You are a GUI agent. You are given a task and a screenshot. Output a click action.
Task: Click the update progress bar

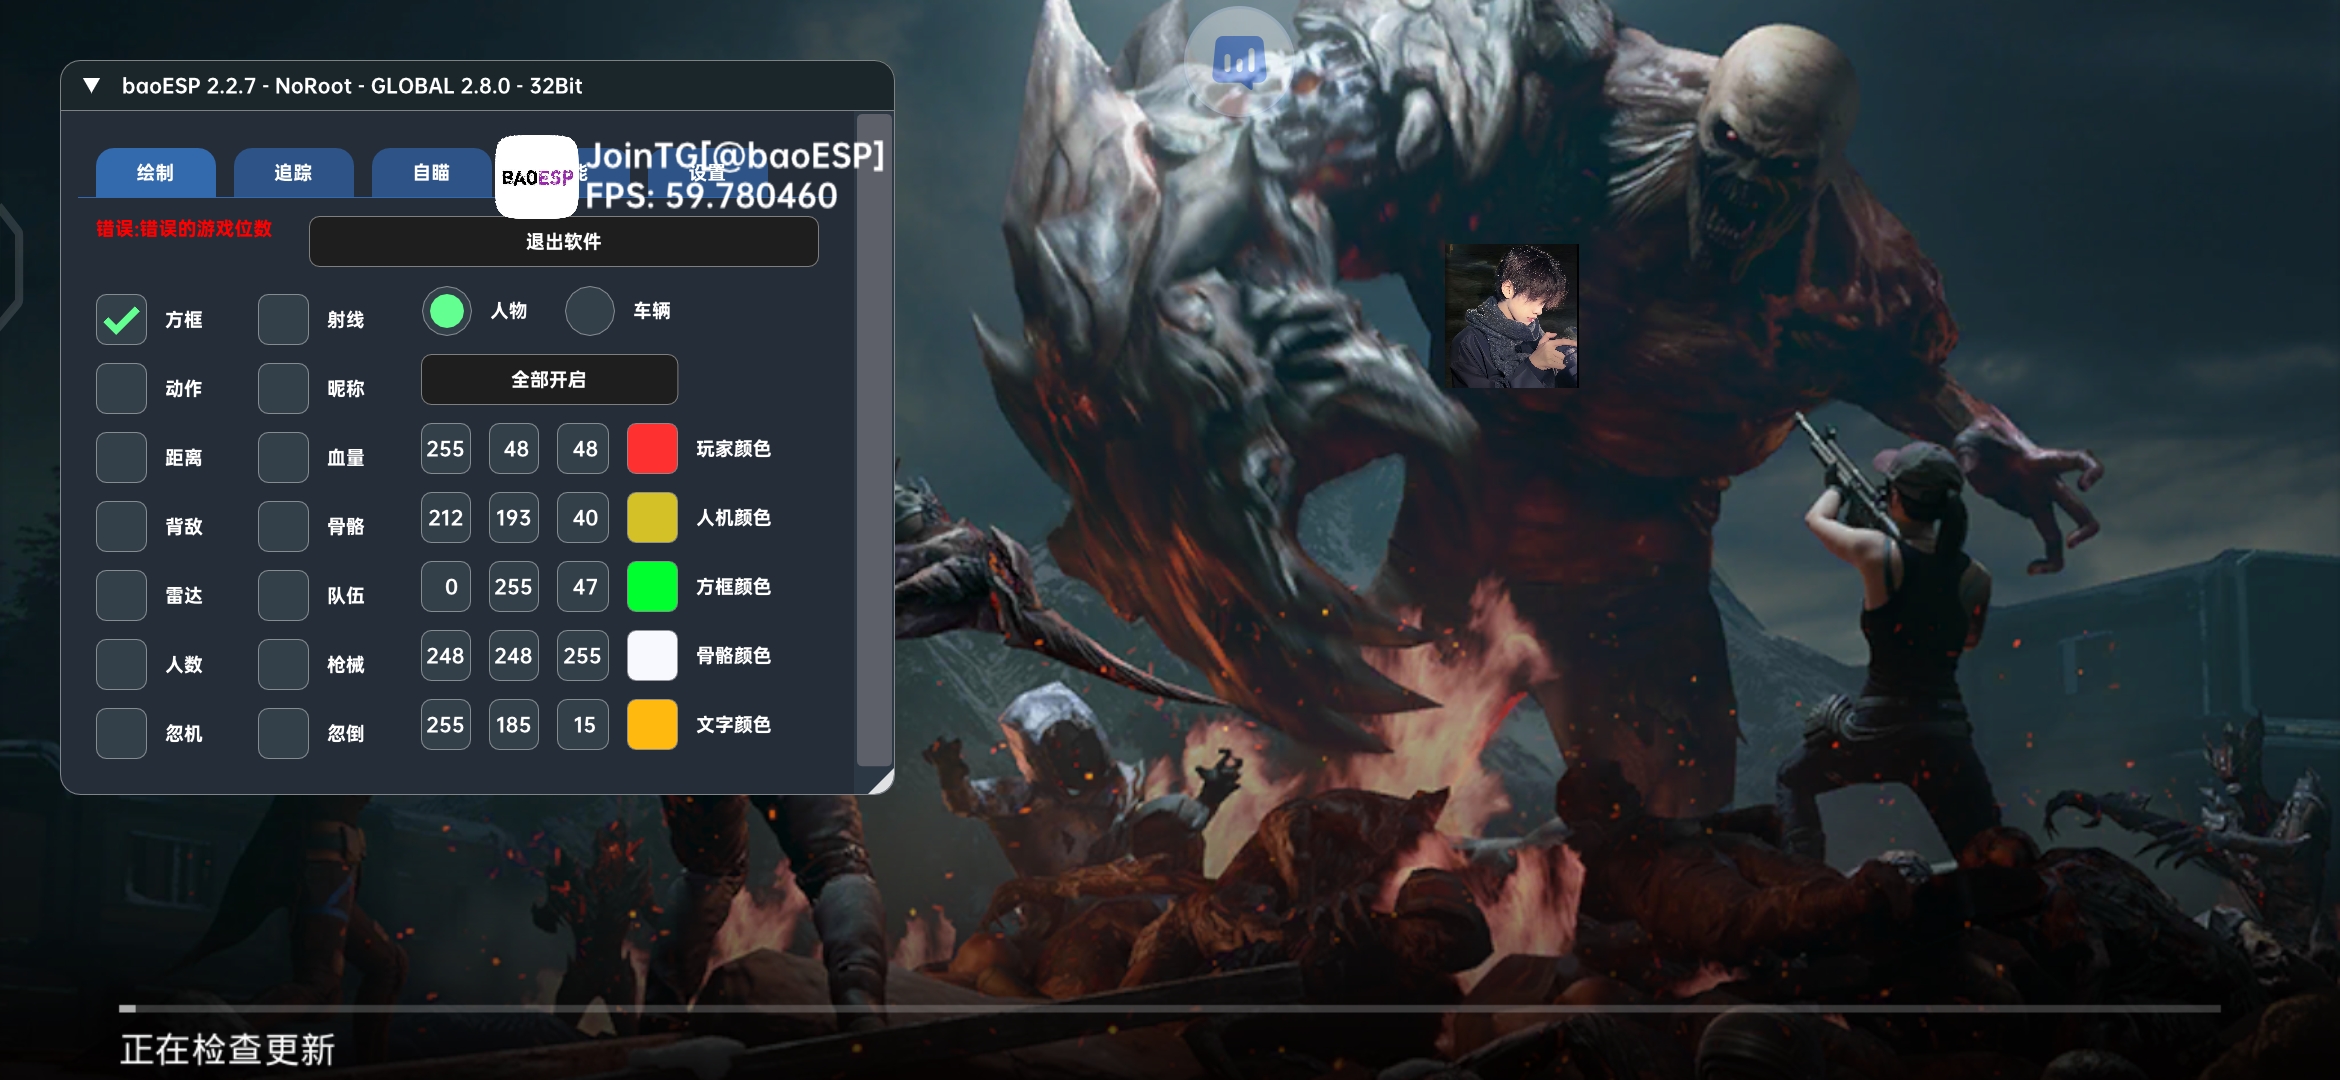[1170, 1009]
